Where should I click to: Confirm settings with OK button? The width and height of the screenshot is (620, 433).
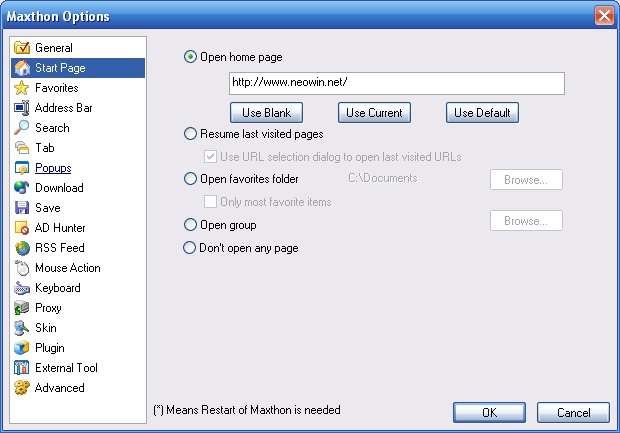click(x=490, y=412)
